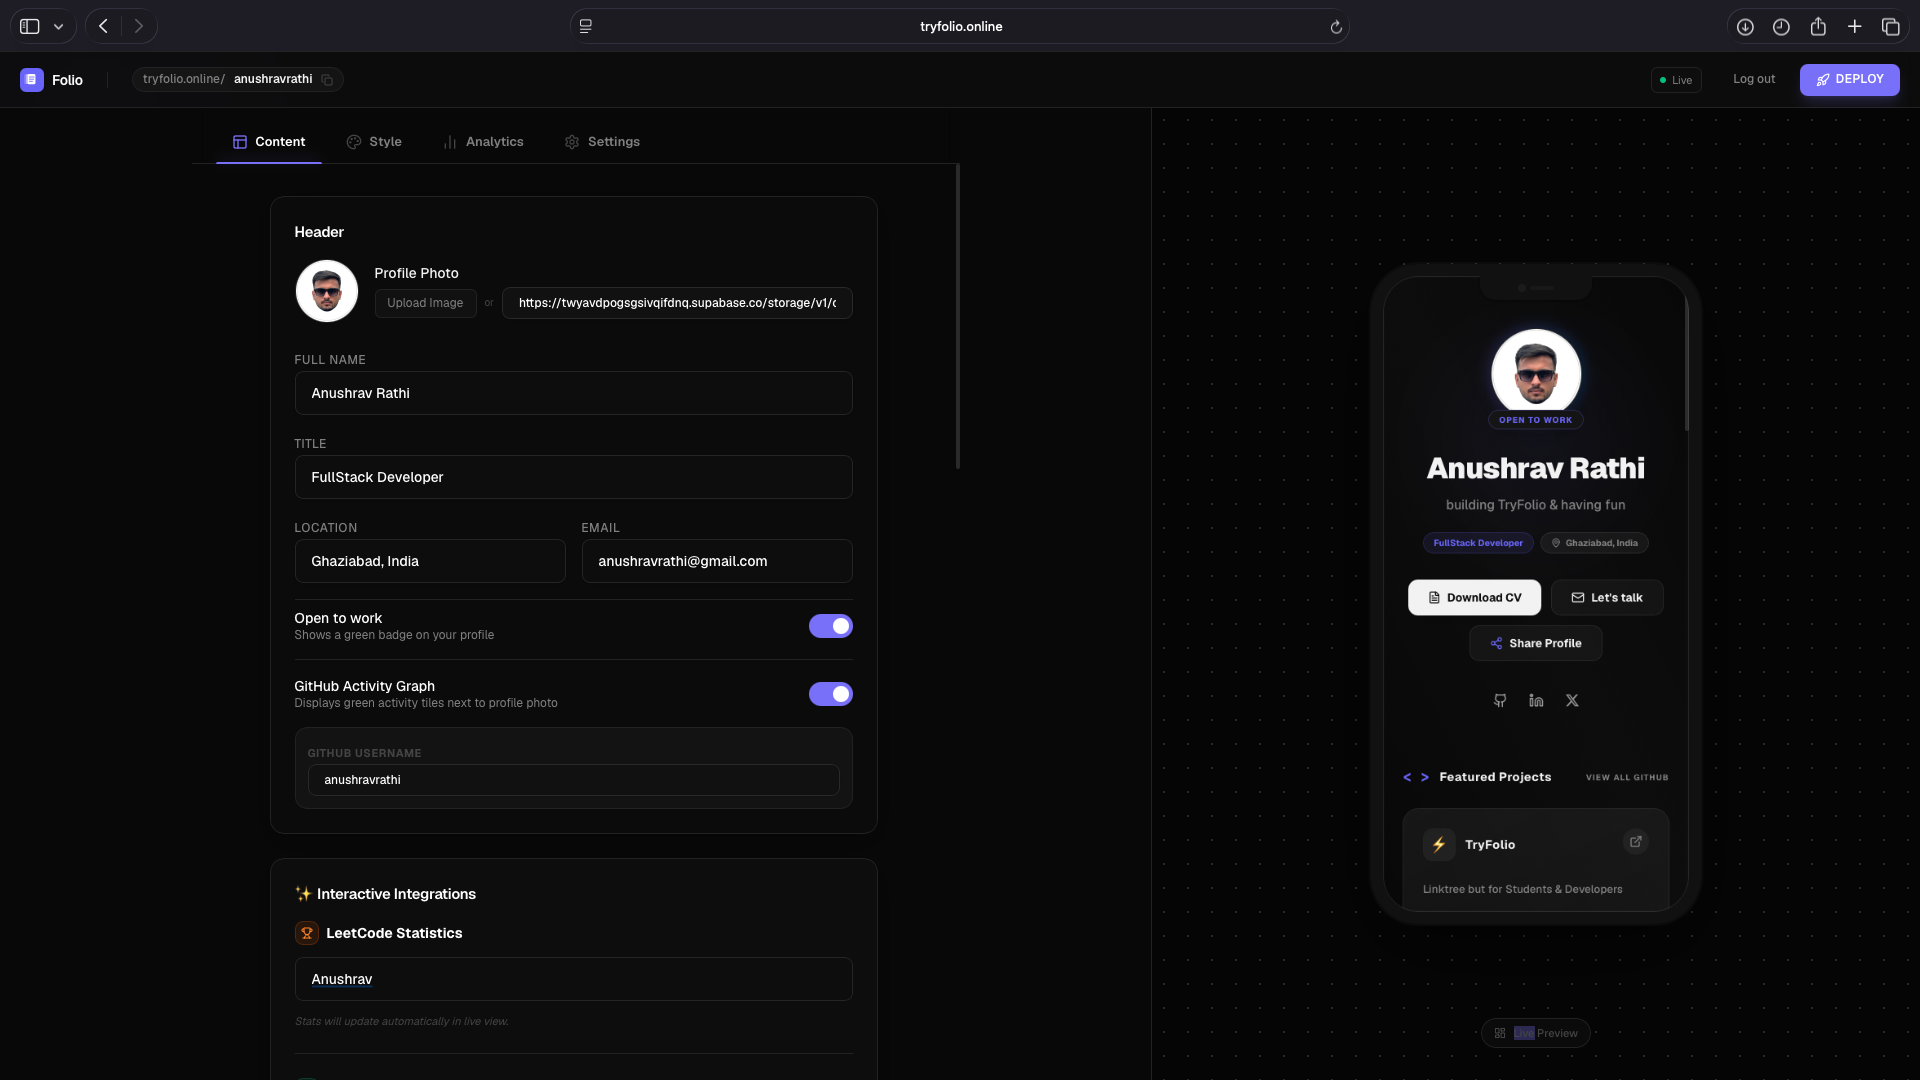Click the 'Linktree but for Students & Developers' text
The image size is (1920, 1080).
pos(1523,890)
